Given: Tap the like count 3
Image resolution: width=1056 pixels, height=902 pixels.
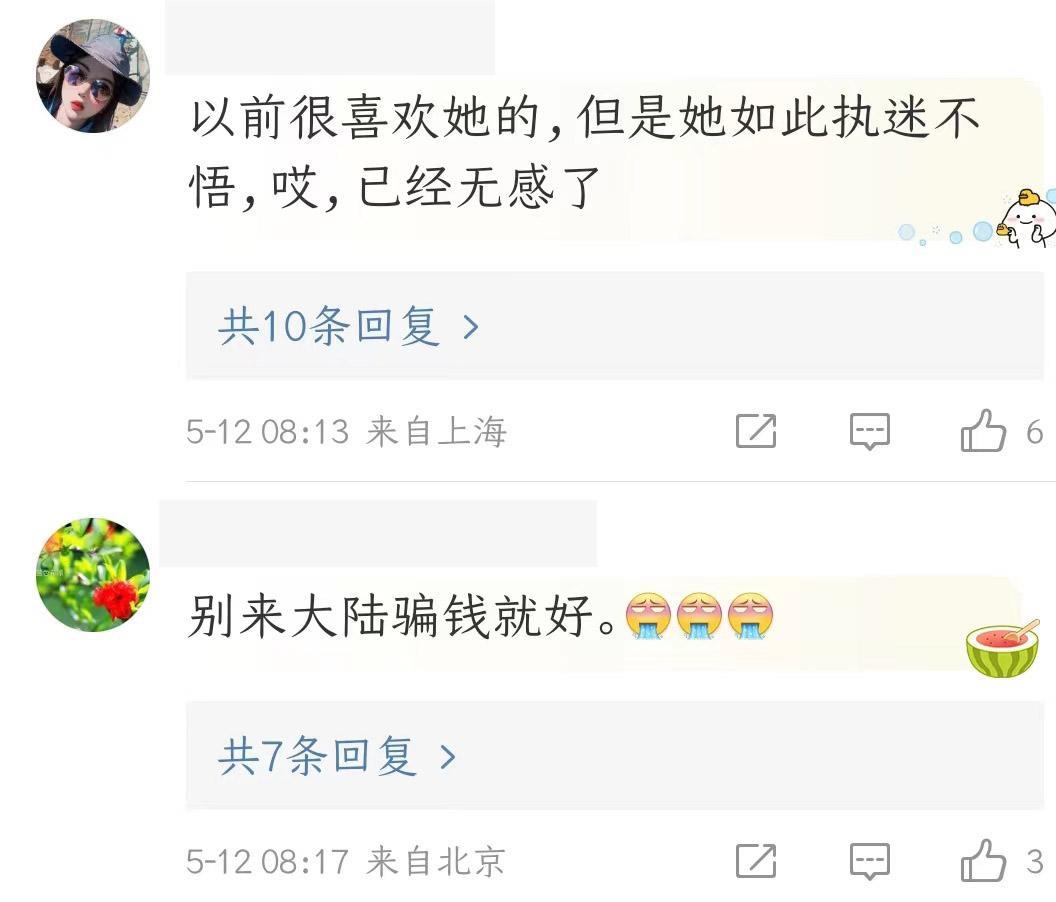Looking at the screenshot, I should click(x=1034, y=862).
